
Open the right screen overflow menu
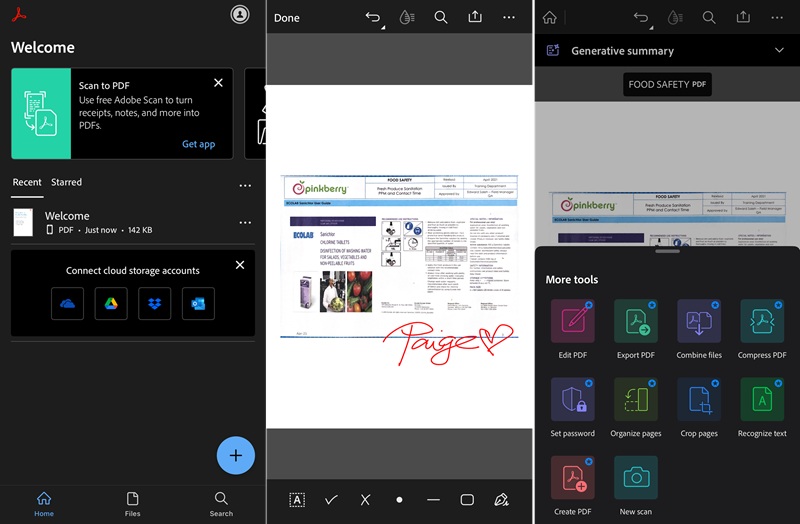coord(777,17)
